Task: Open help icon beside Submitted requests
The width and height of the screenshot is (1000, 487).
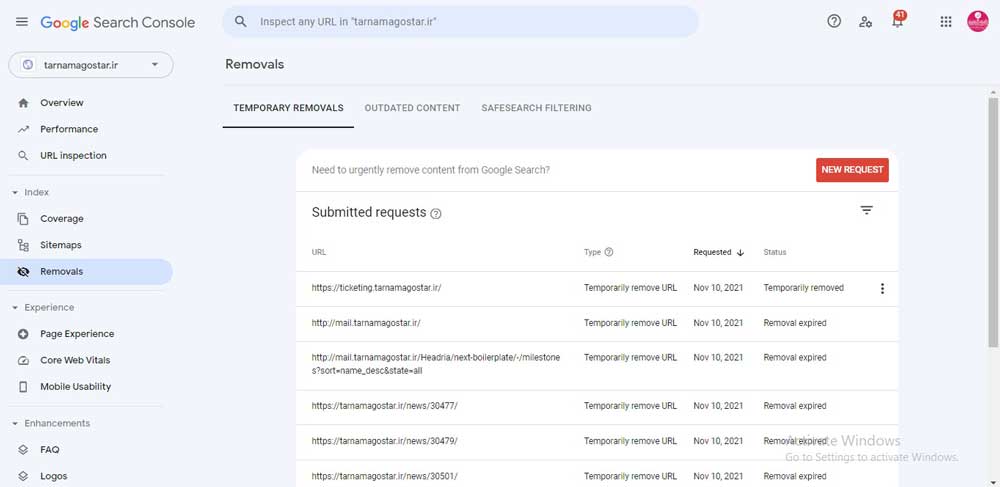Action: tap(436, 214)
